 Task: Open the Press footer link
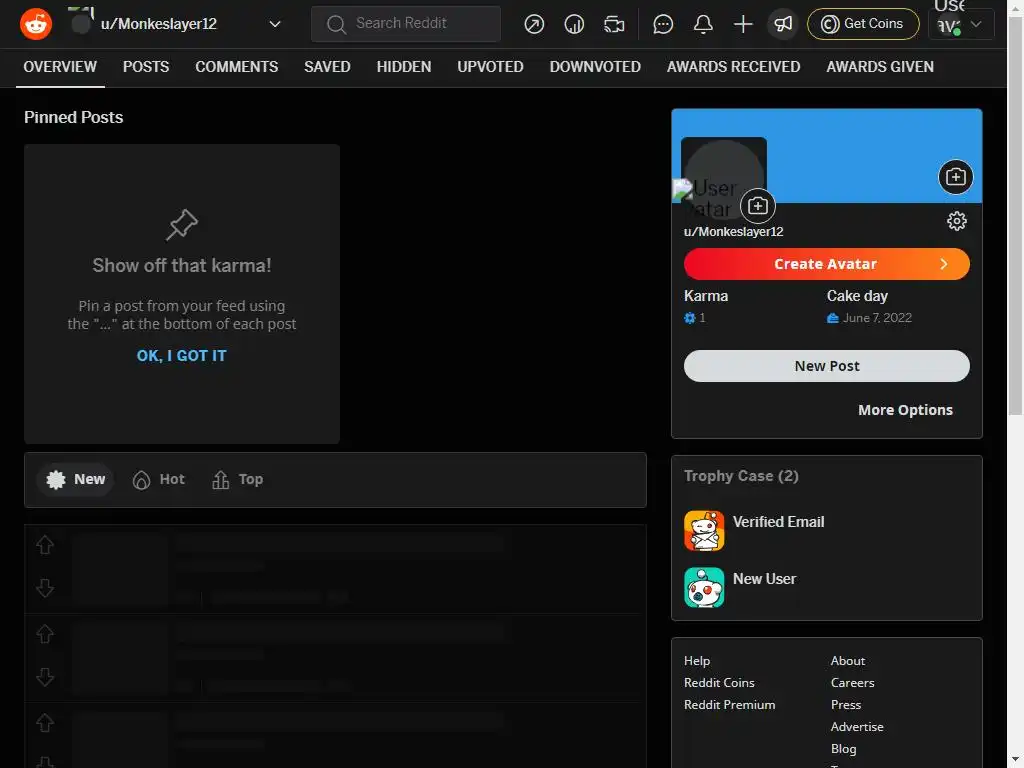coord(846,705)
